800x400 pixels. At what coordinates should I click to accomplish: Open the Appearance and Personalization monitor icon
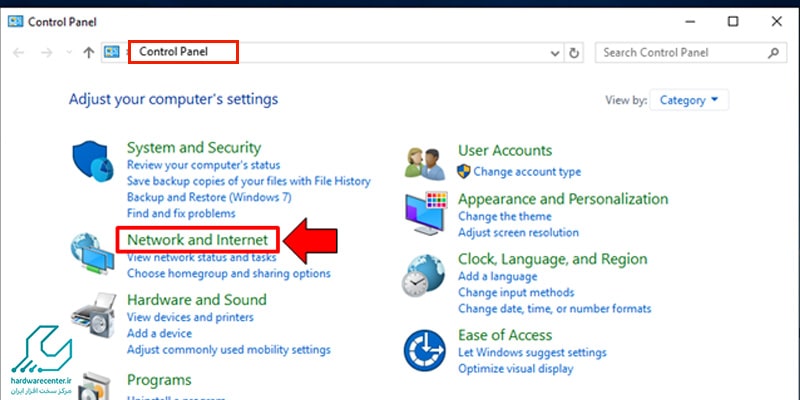pos(426,213)
